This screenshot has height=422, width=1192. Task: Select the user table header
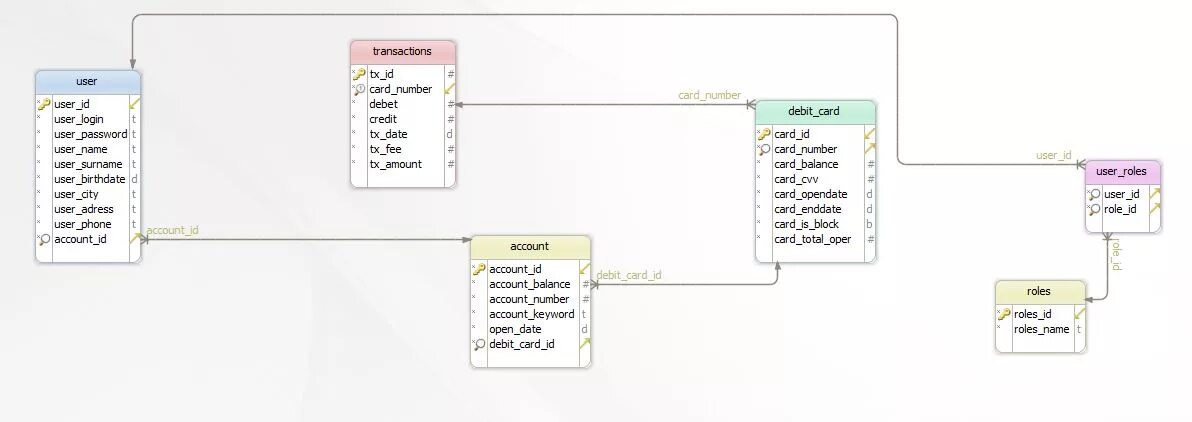(x=87, y=82)
